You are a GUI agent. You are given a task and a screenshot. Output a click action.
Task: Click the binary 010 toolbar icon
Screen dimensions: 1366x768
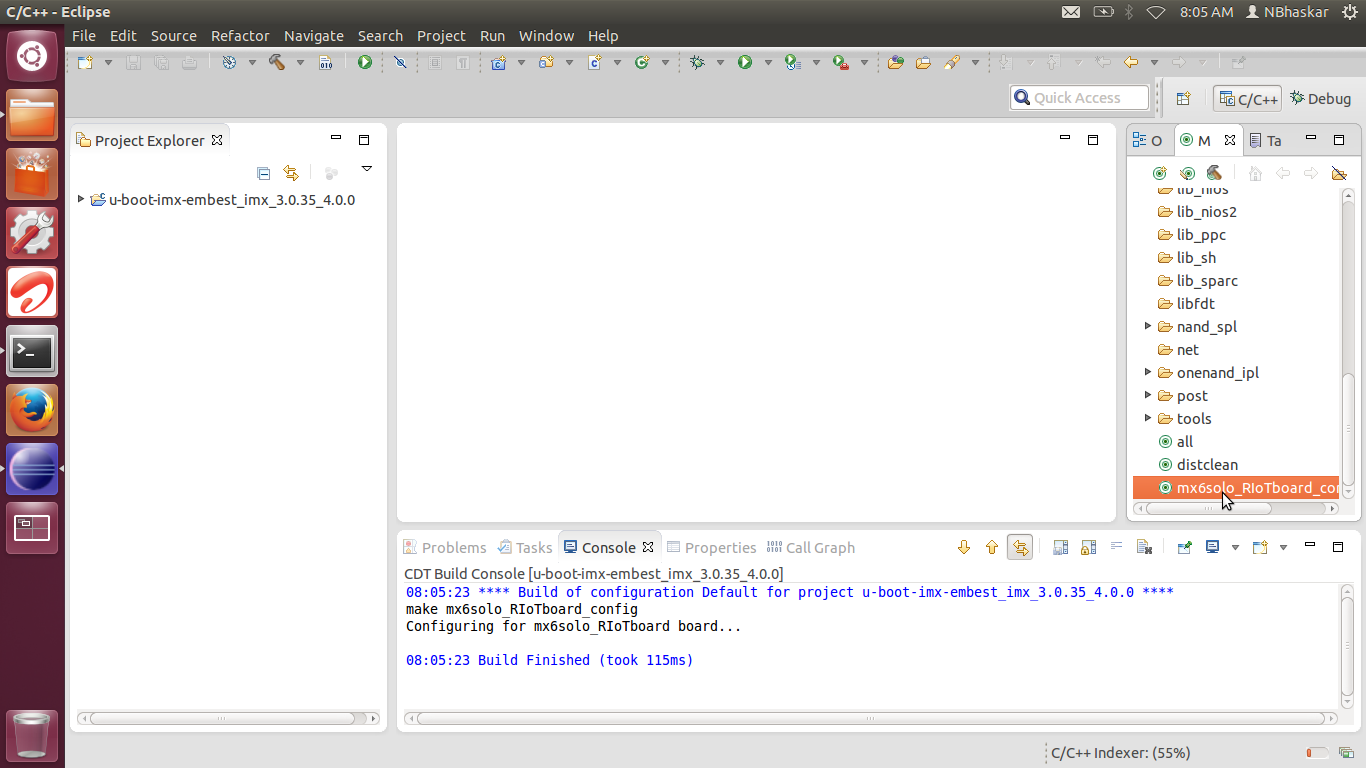click(325, 62)
